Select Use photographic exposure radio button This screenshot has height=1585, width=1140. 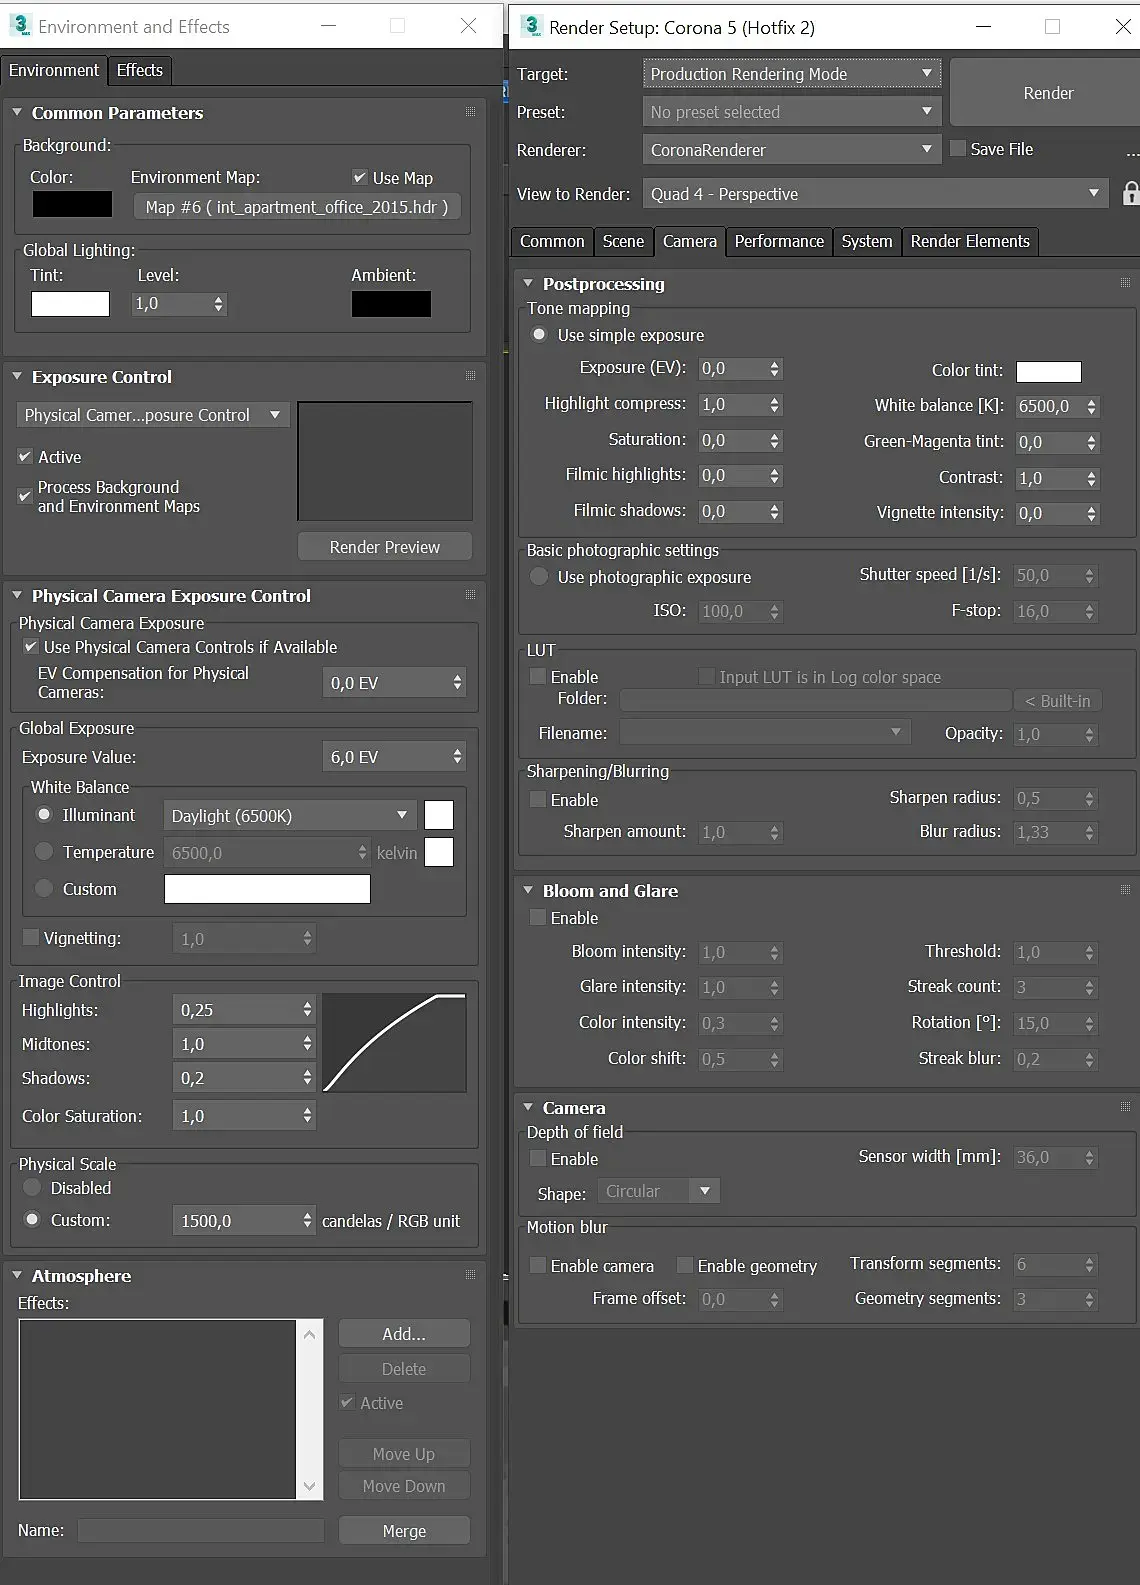click(539, 577)
